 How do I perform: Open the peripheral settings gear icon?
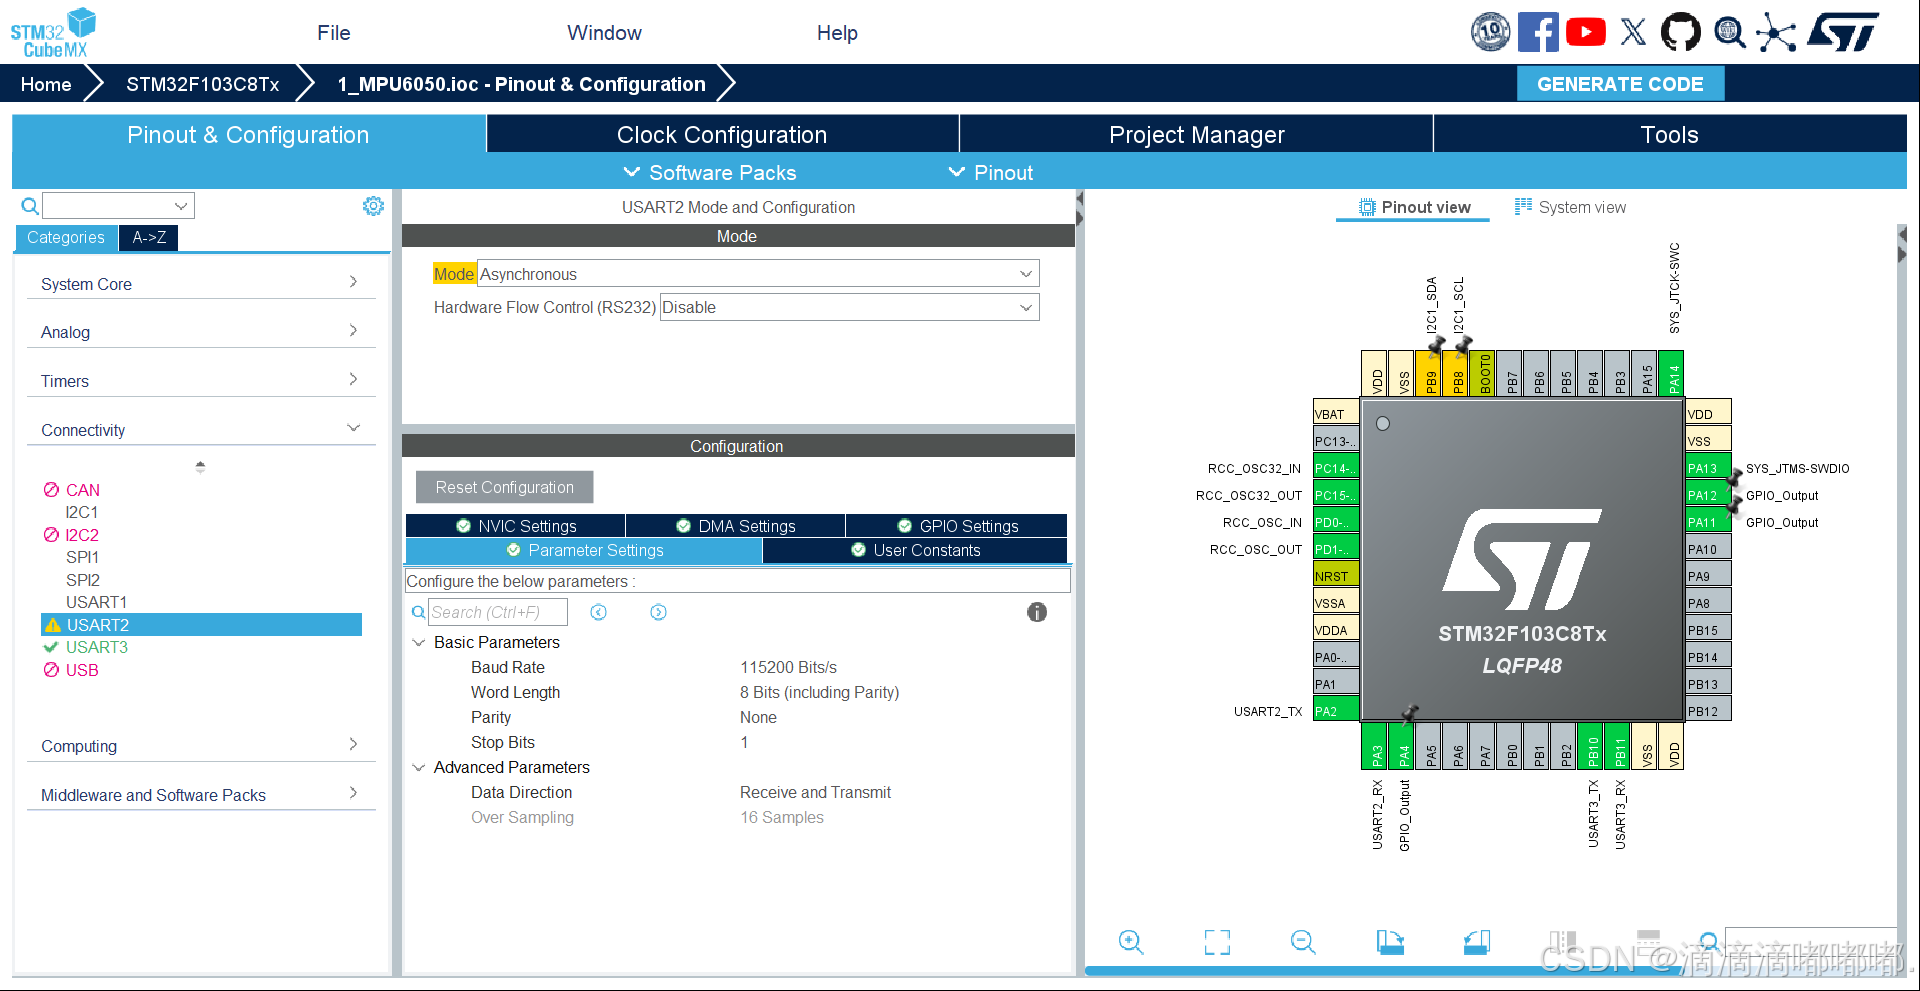pos(373,206)
